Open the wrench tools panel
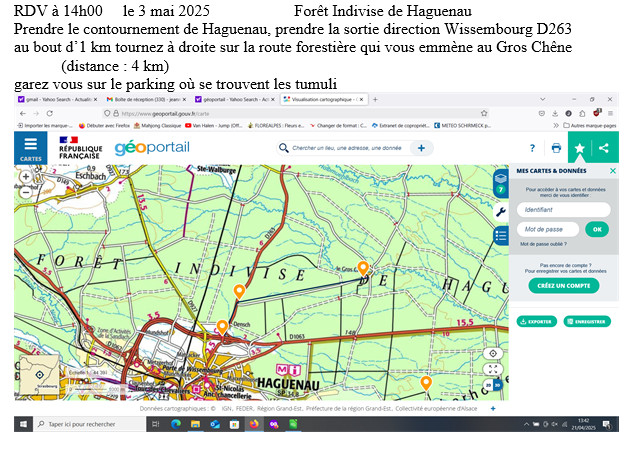The height and width of the screenshot is (449, 635). [x=501, y=212]
